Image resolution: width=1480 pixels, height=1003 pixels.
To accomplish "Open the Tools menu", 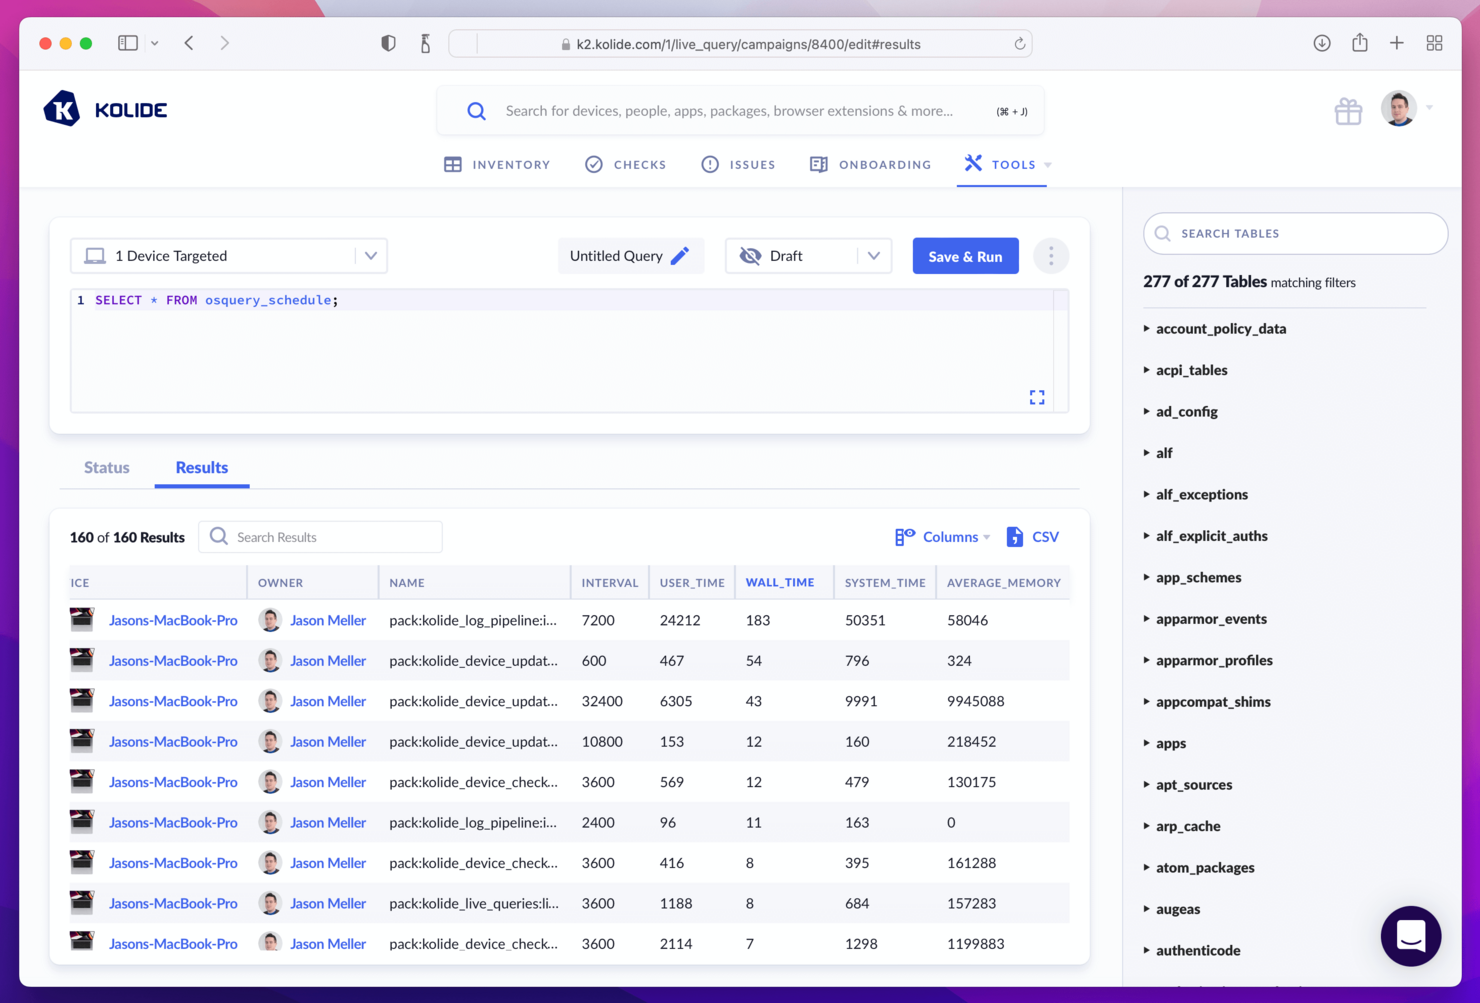I will coord(1008,164).
